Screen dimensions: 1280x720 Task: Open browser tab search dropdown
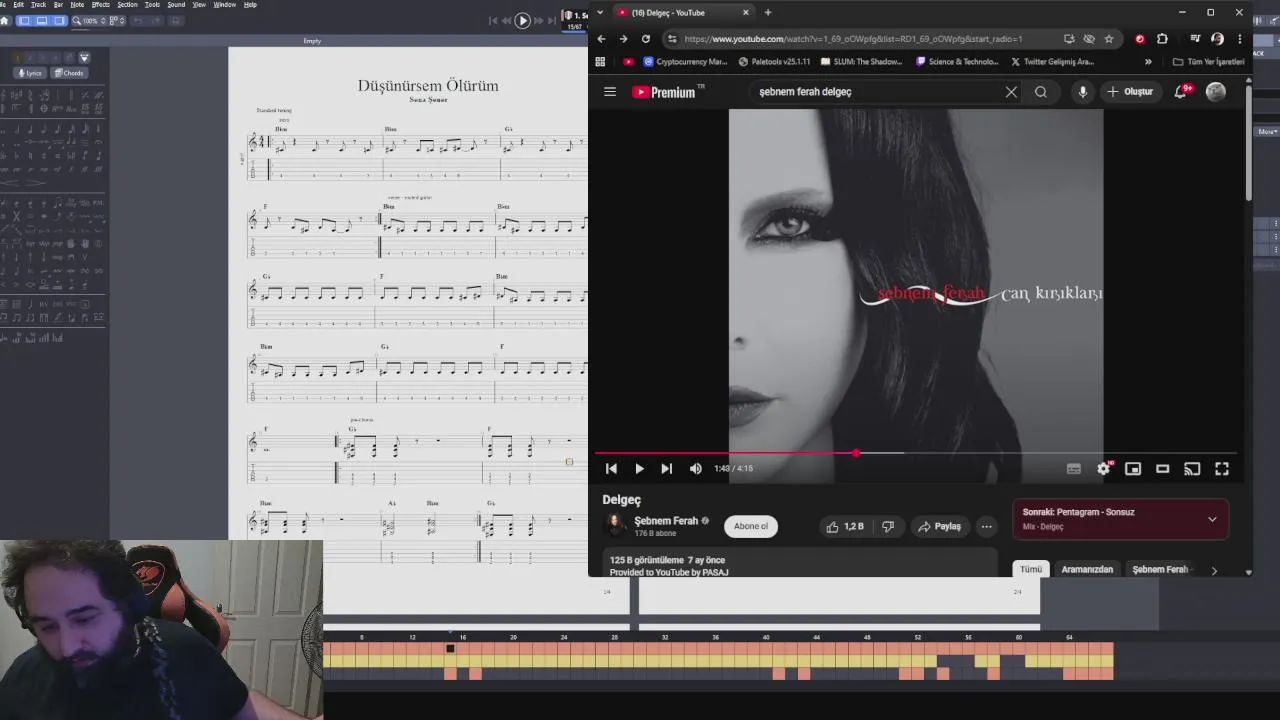click(x=602, y=12)
